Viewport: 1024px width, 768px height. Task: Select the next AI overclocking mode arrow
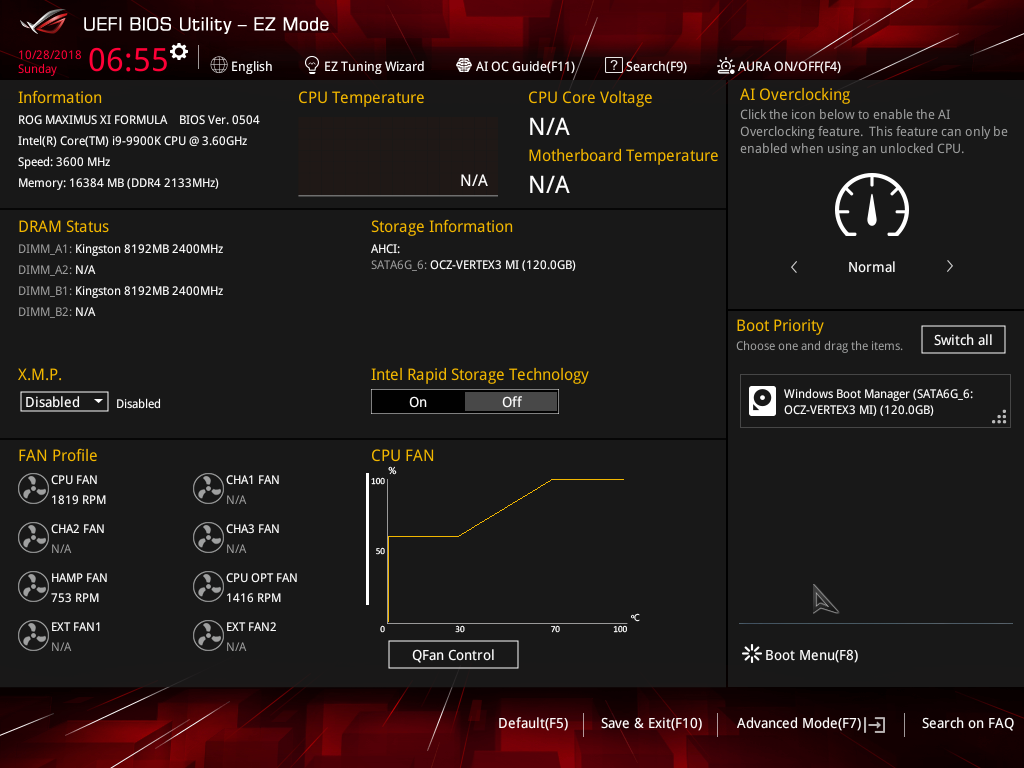(x=949, y=267)
